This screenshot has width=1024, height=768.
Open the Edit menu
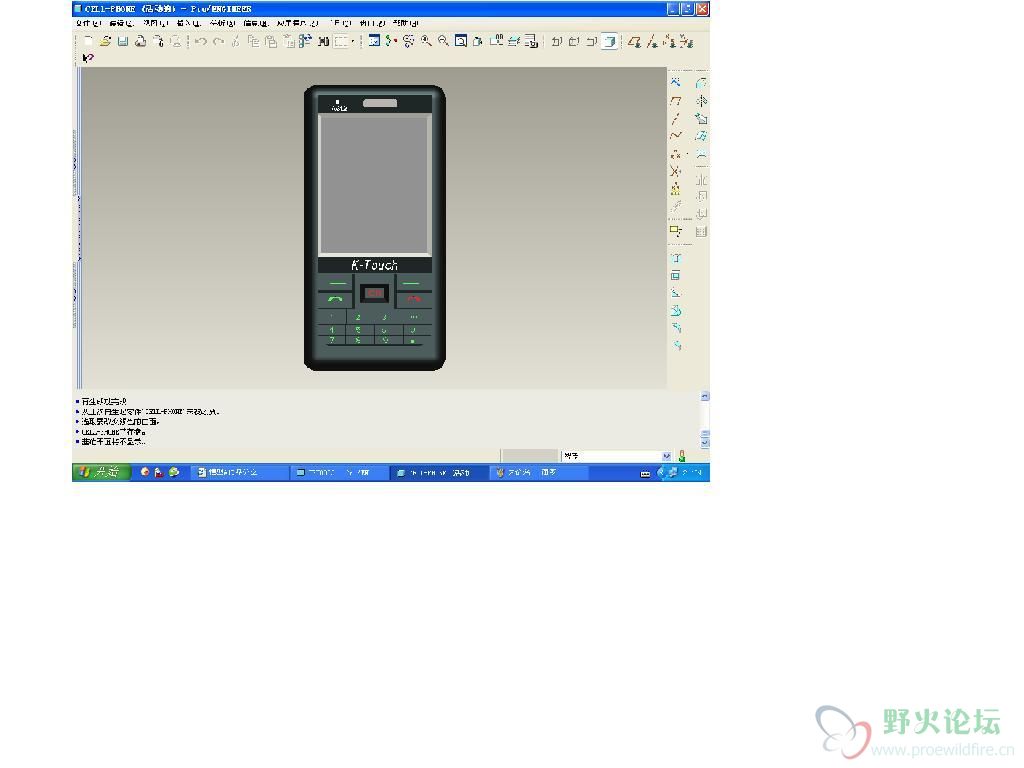121,23
